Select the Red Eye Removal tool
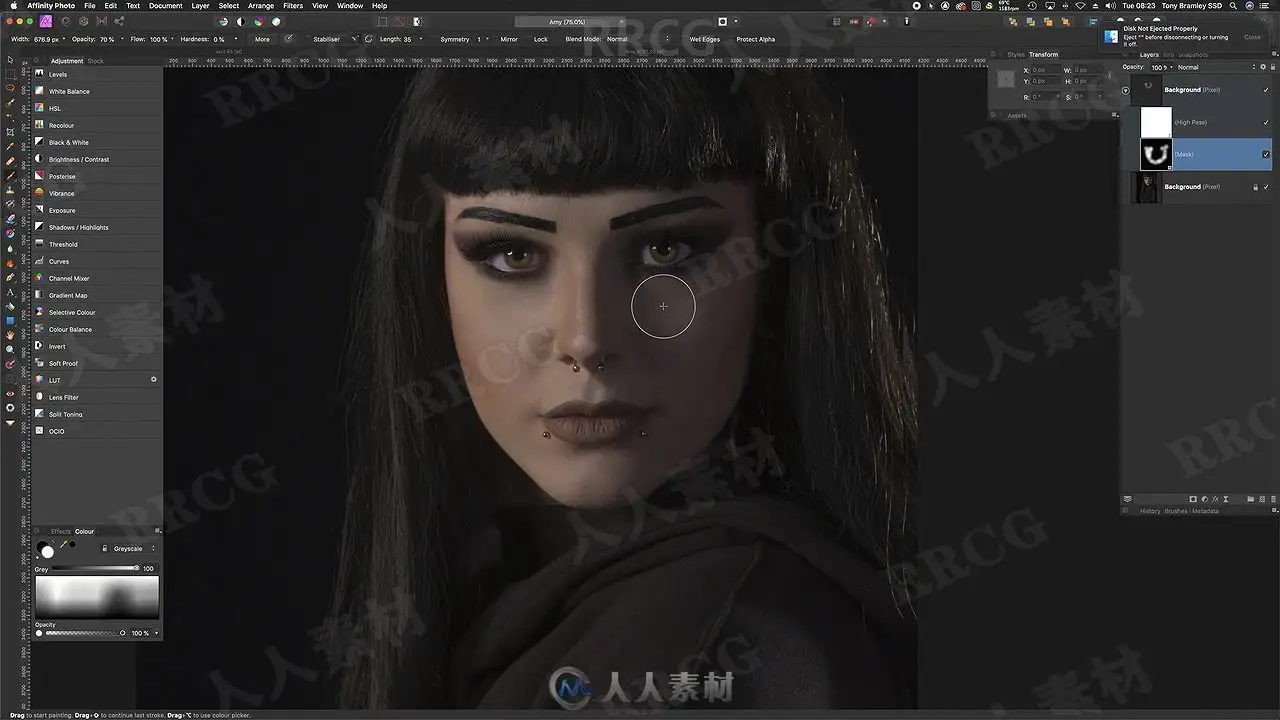1280x720 pixels. coord(10,393)
